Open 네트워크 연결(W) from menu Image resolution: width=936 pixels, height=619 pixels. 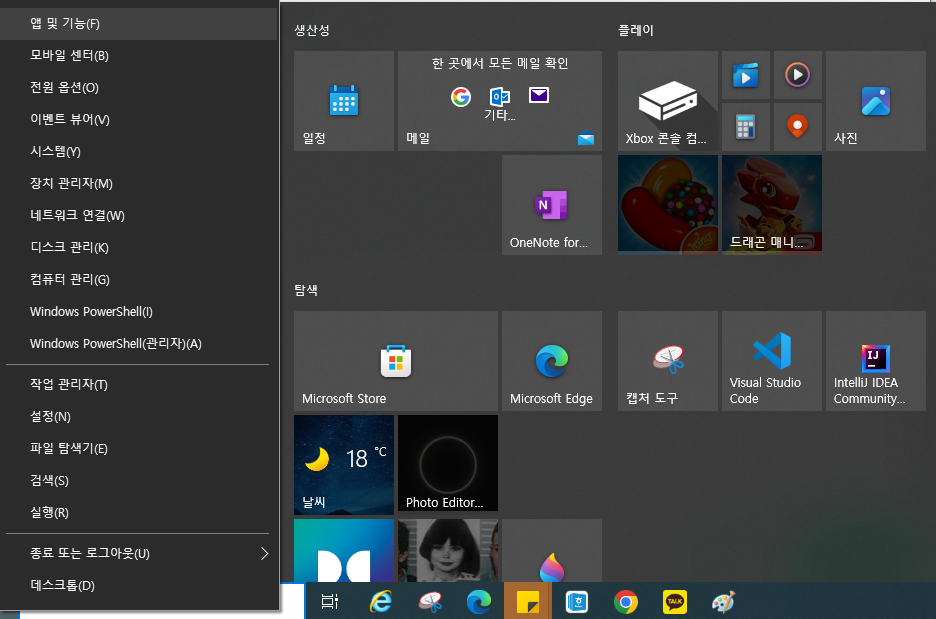pyautogui.click(x=138, y=215)
